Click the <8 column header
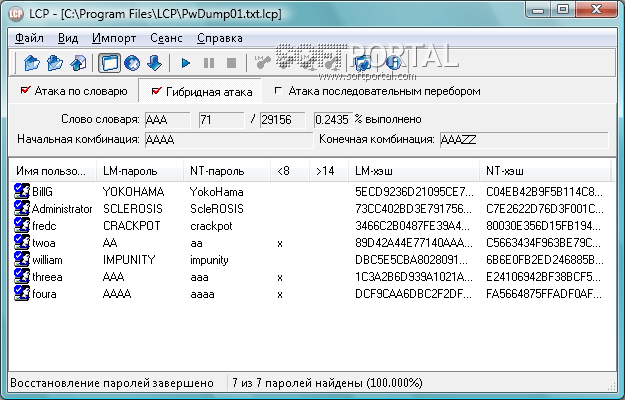The width and height of the screenshot is (625, 400). click(290, 171)
